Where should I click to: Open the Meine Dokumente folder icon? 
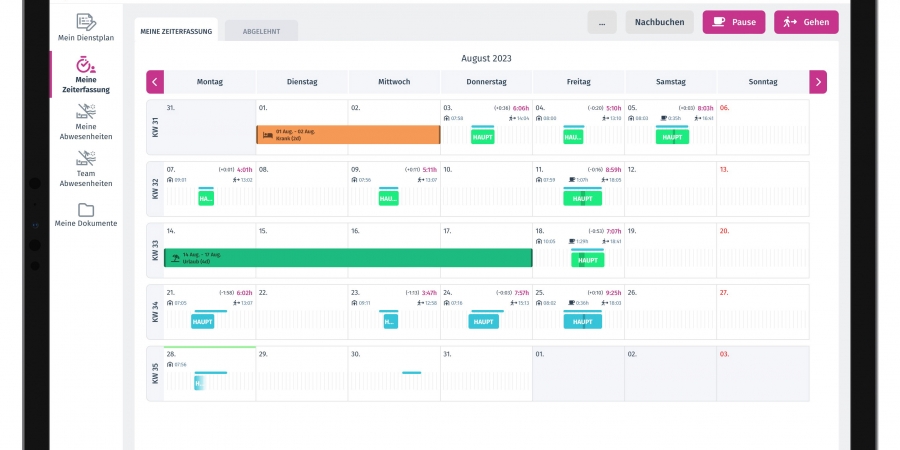coord(85,209)
